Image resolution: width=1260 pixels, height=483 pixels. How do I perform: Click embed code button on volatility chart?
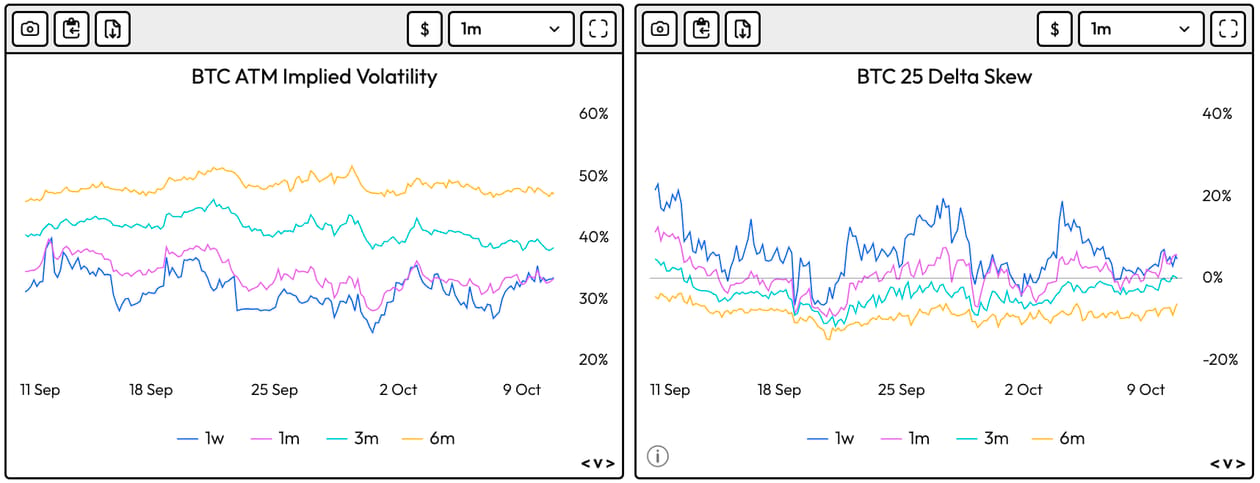598,463
